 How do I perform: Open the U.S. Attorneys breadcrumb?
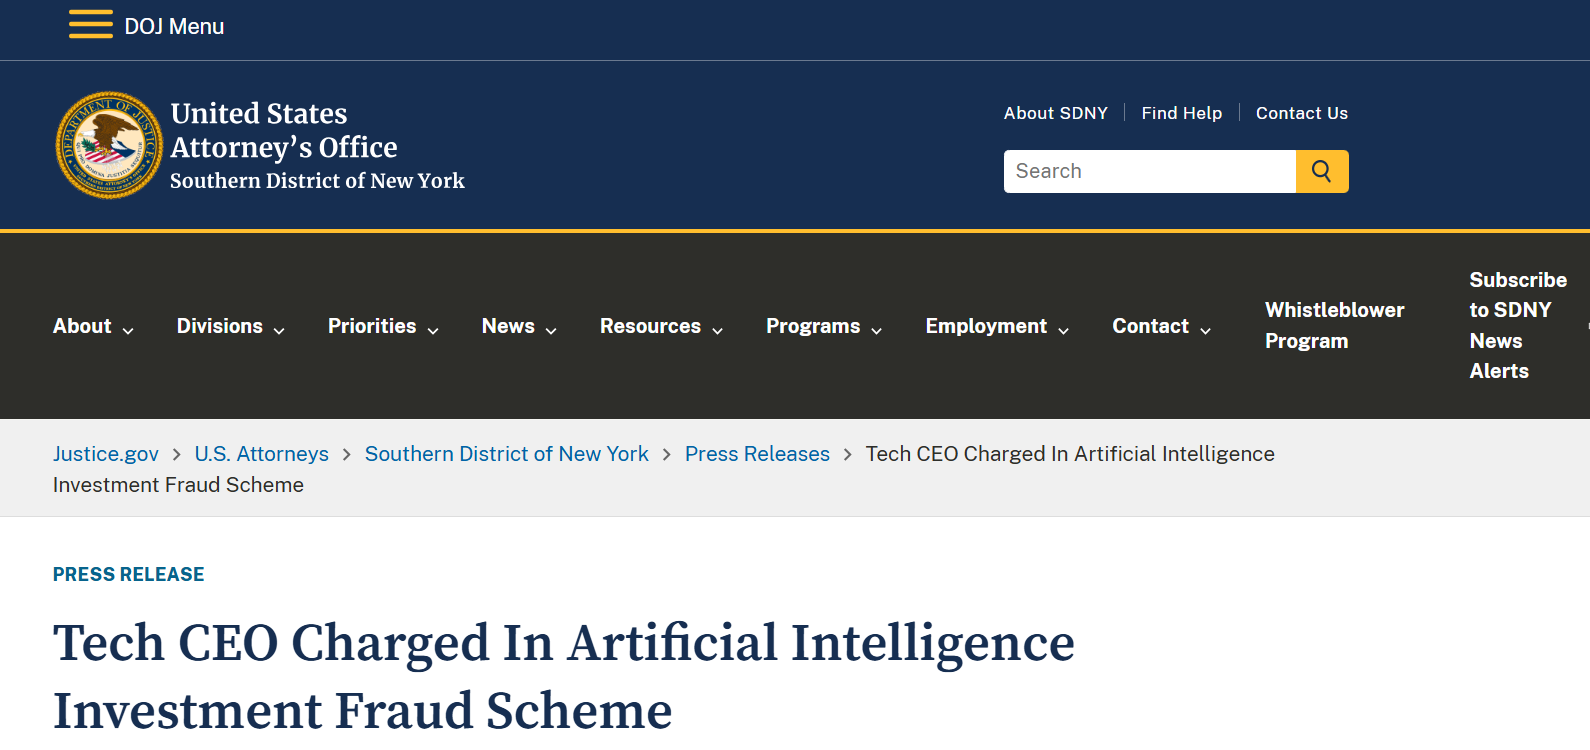point(261,454)
